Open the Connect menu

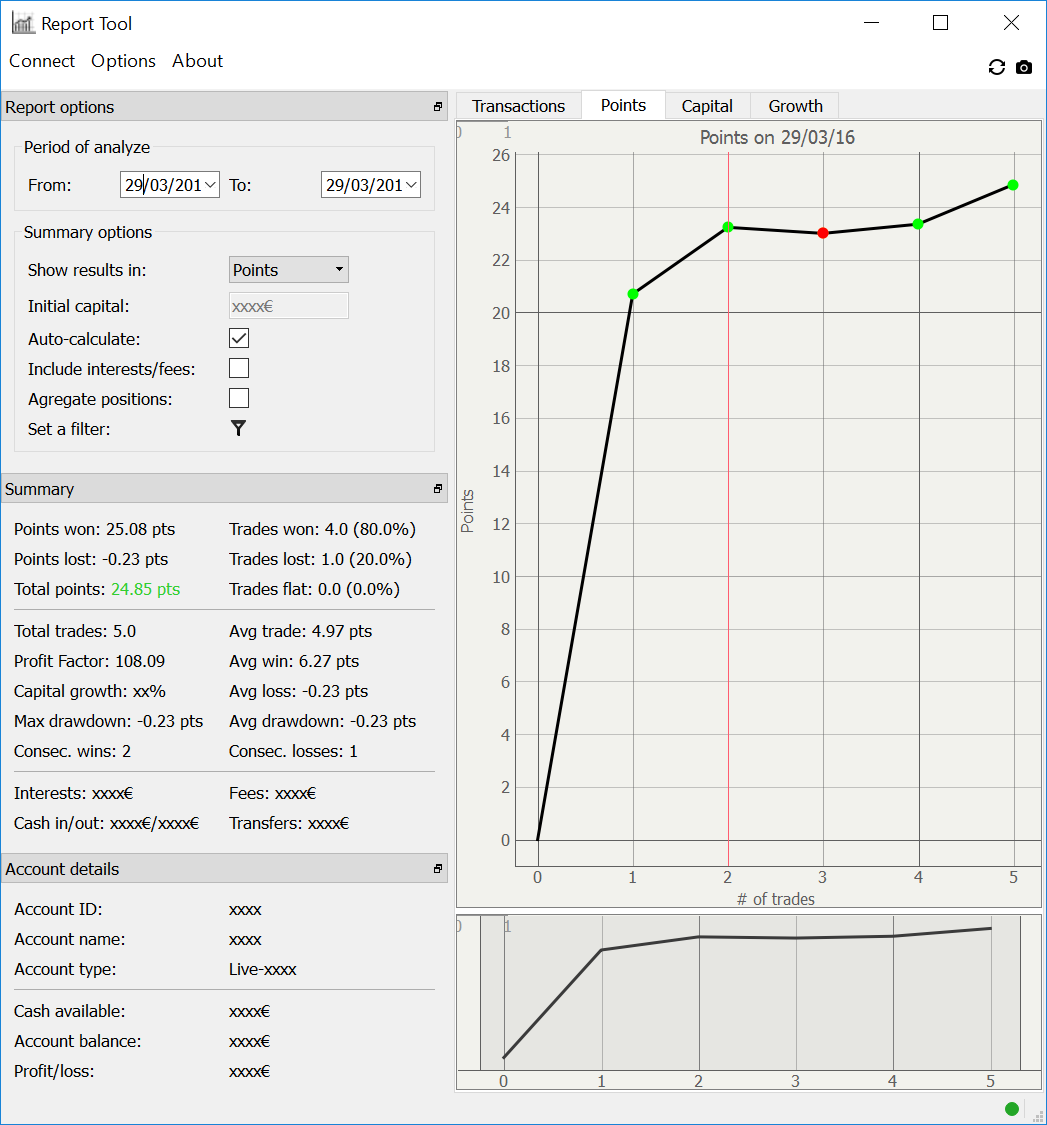tap(42, 61)
